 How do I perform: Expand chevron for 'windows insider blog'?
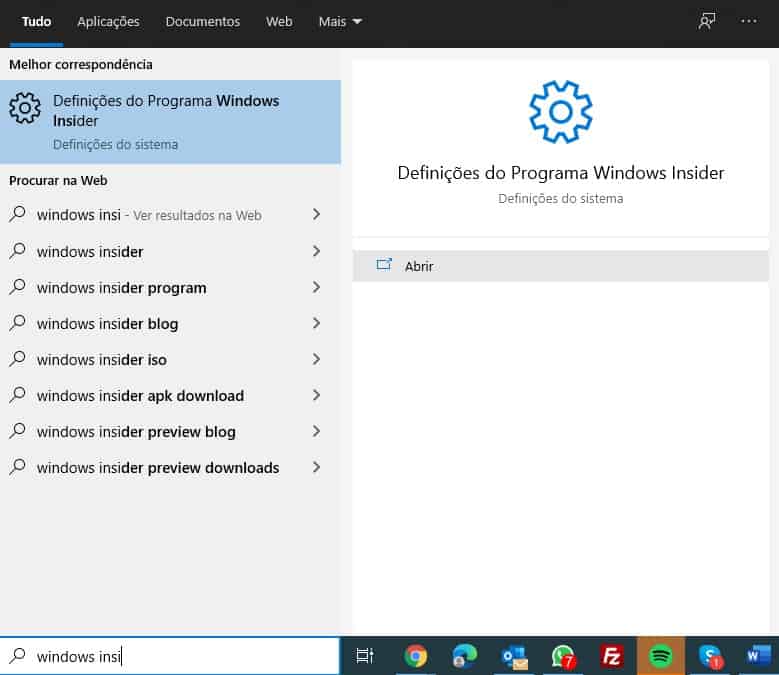pos(316,323)
